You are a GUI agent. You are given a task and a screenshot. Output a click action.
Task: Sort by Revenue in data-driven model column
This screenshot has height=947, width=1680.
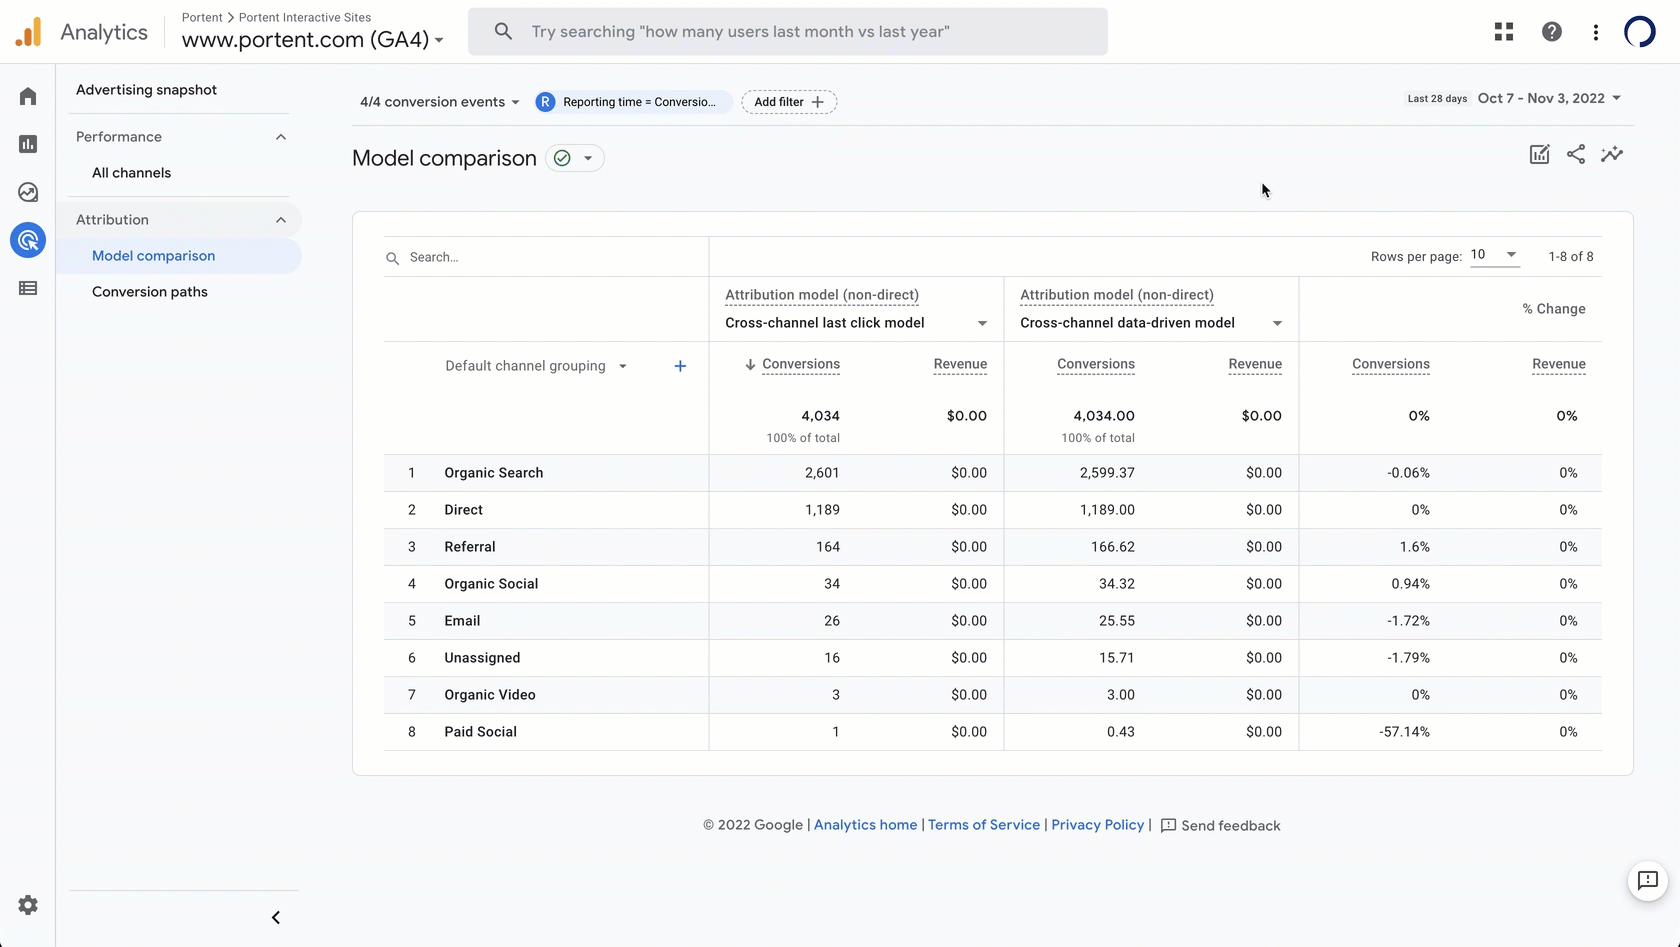coord(1255,365)
